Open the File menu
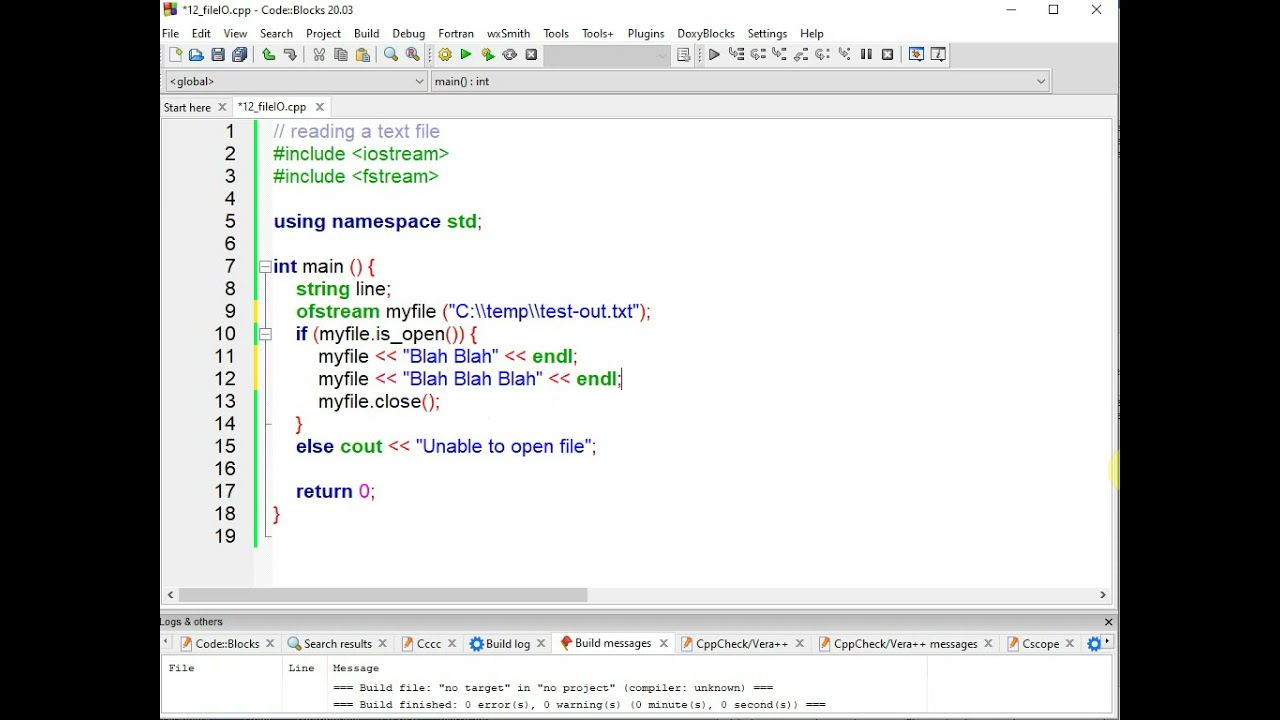 (171, 33)
